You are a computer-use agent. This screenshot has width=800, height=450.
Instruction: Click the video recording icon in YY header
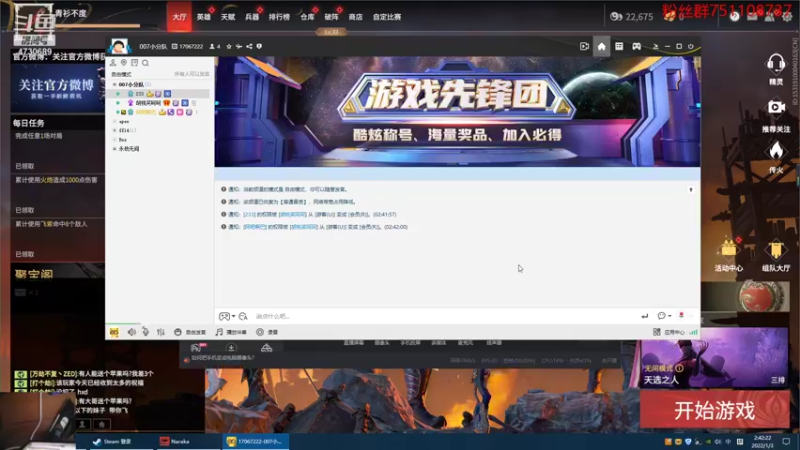584,46
